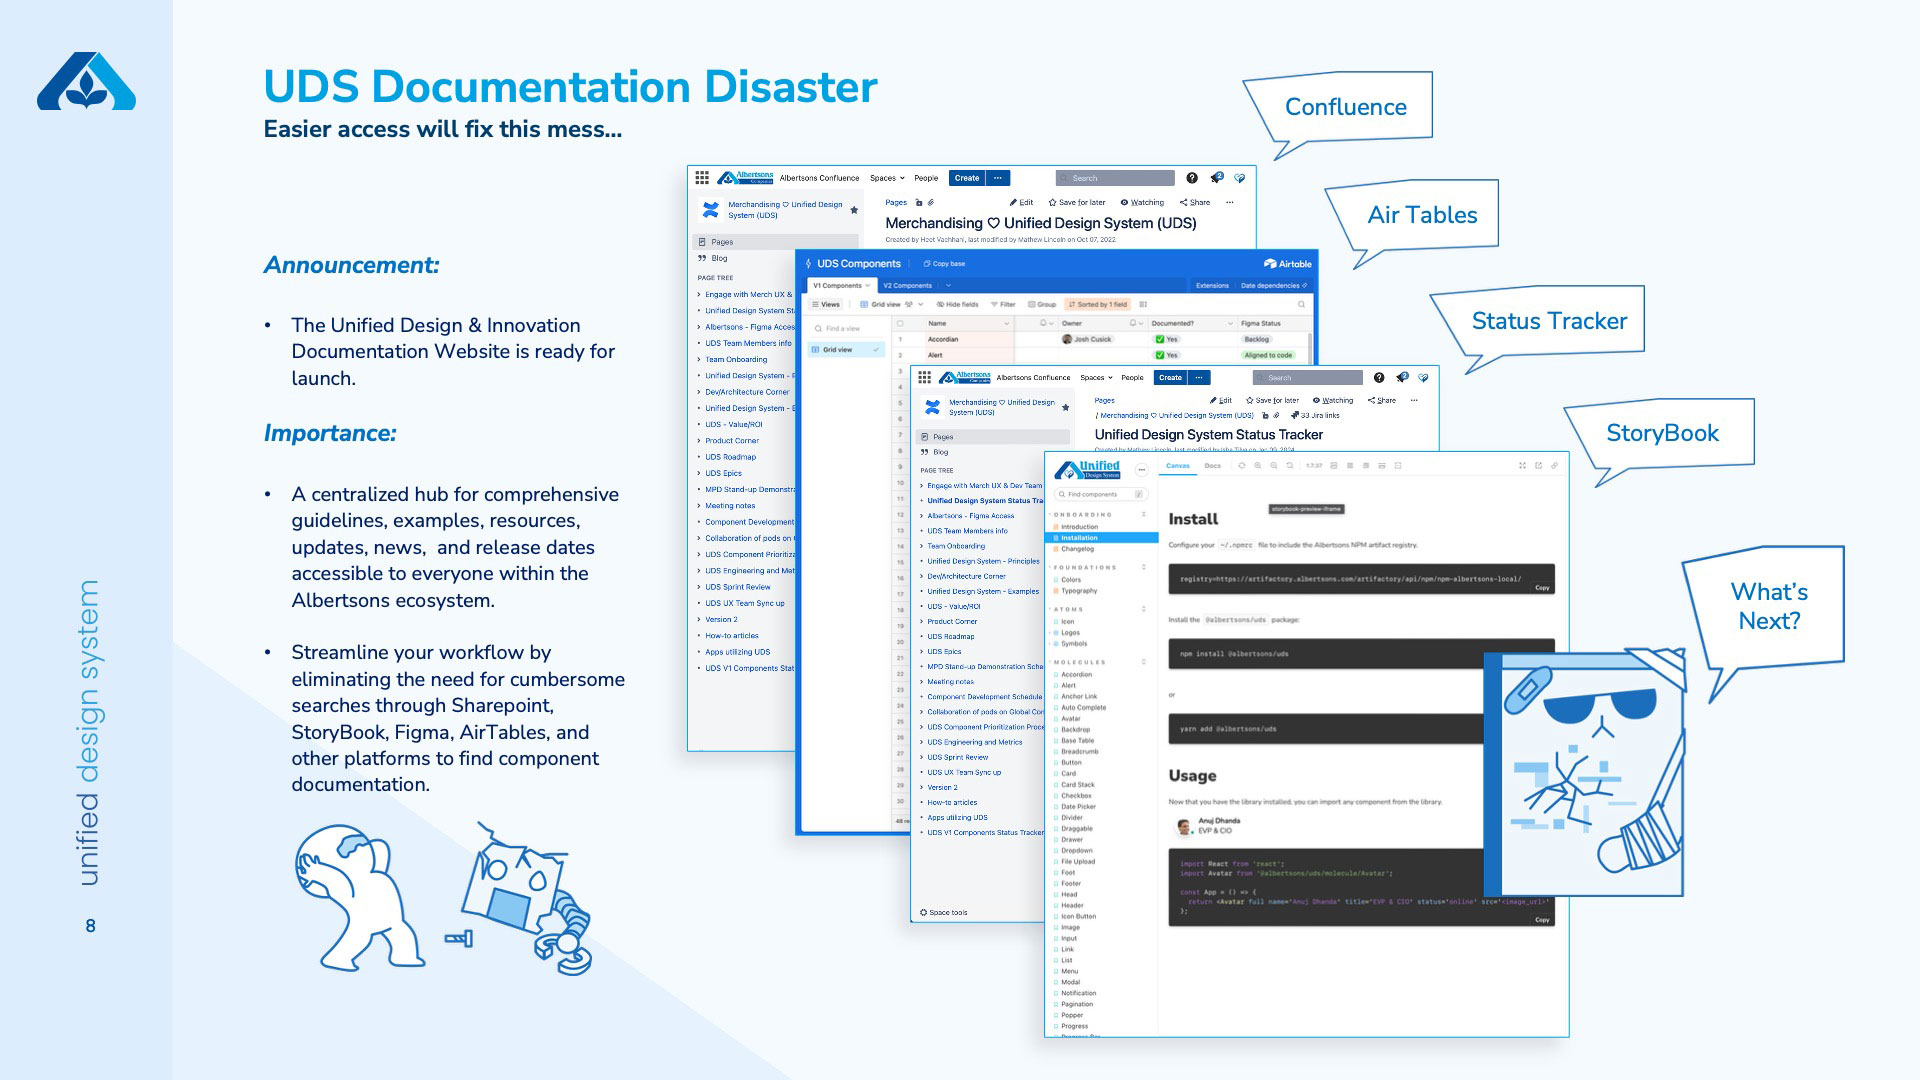Click the help question mark icon in Confluence
This screenshot has height=1080, width=1920.
pyautogui.click(x=1192, y=179)
